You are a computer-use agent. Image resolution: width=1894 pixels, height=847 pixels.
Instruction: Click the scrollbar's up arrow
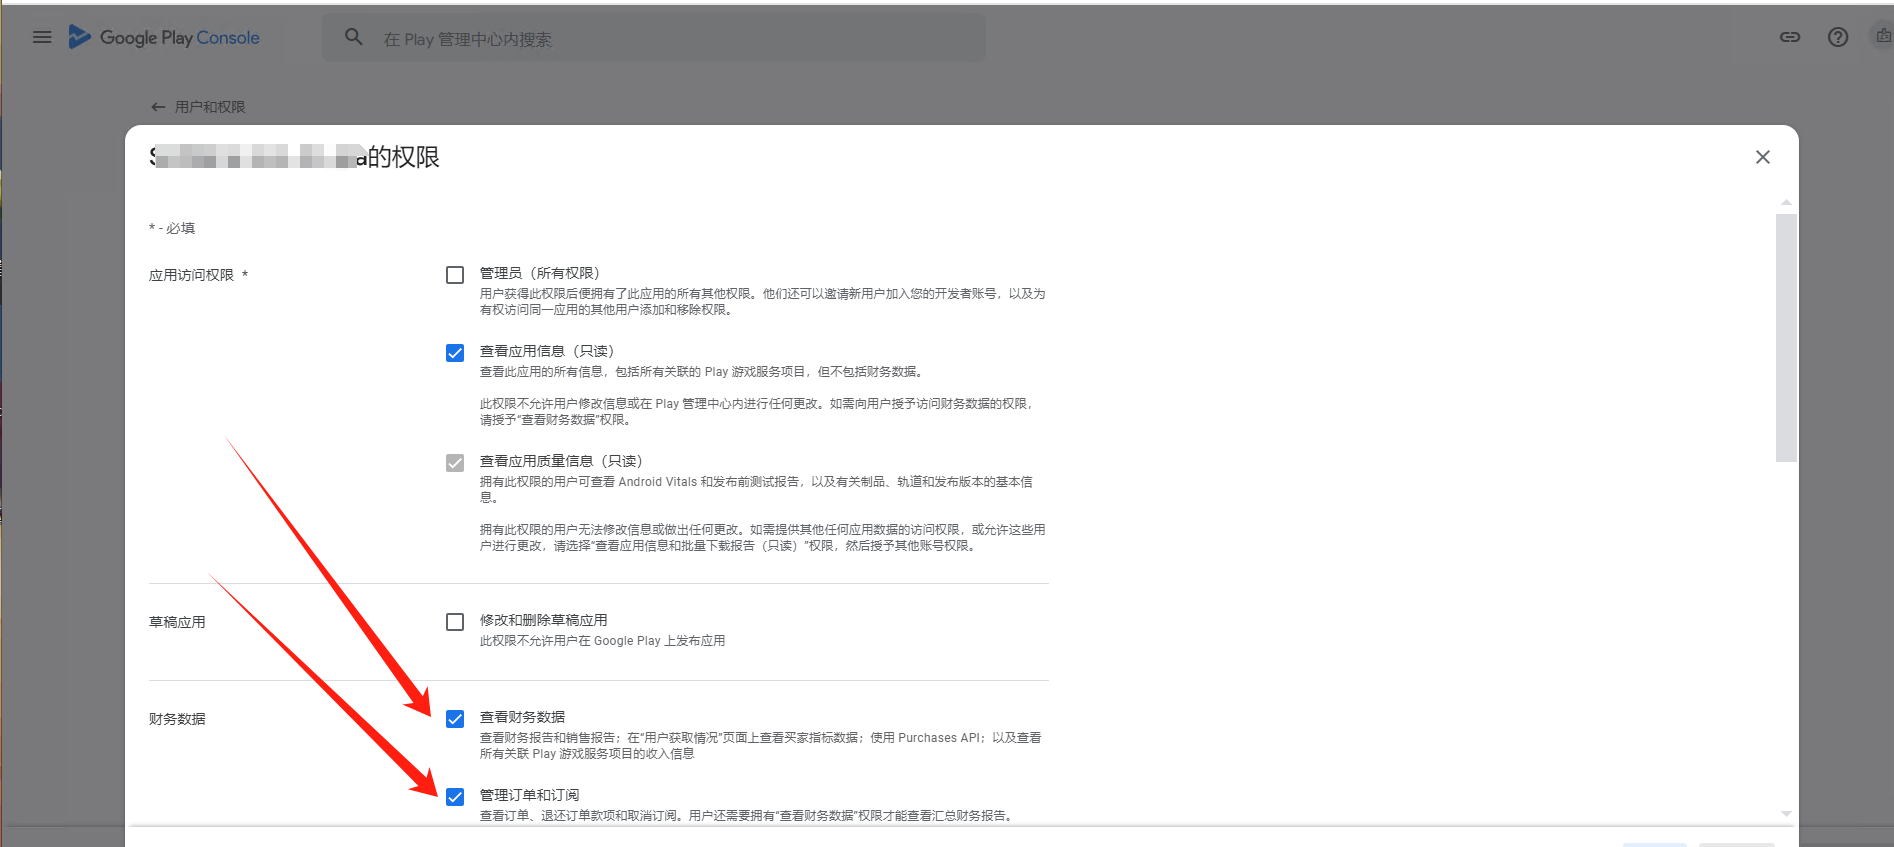coord(1786,203)
